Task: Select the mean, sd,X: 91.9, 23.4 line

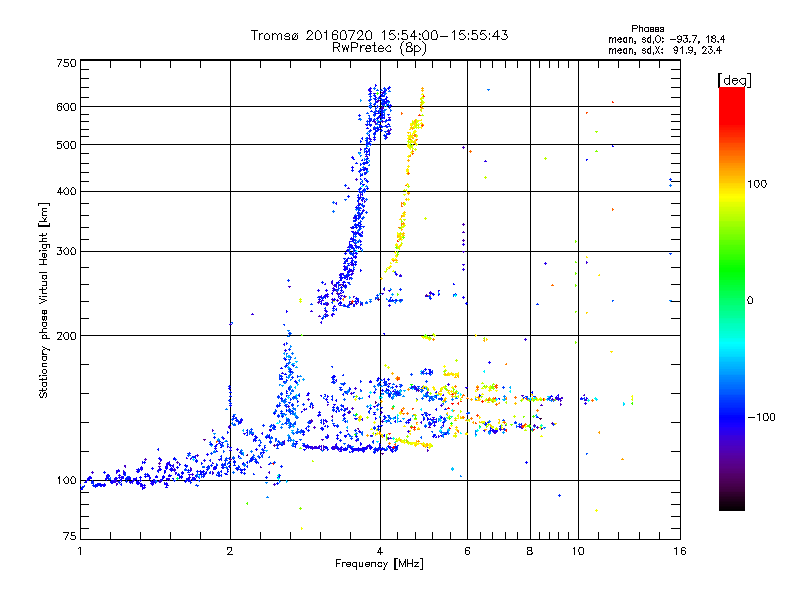Action: (x=665, y=50)
